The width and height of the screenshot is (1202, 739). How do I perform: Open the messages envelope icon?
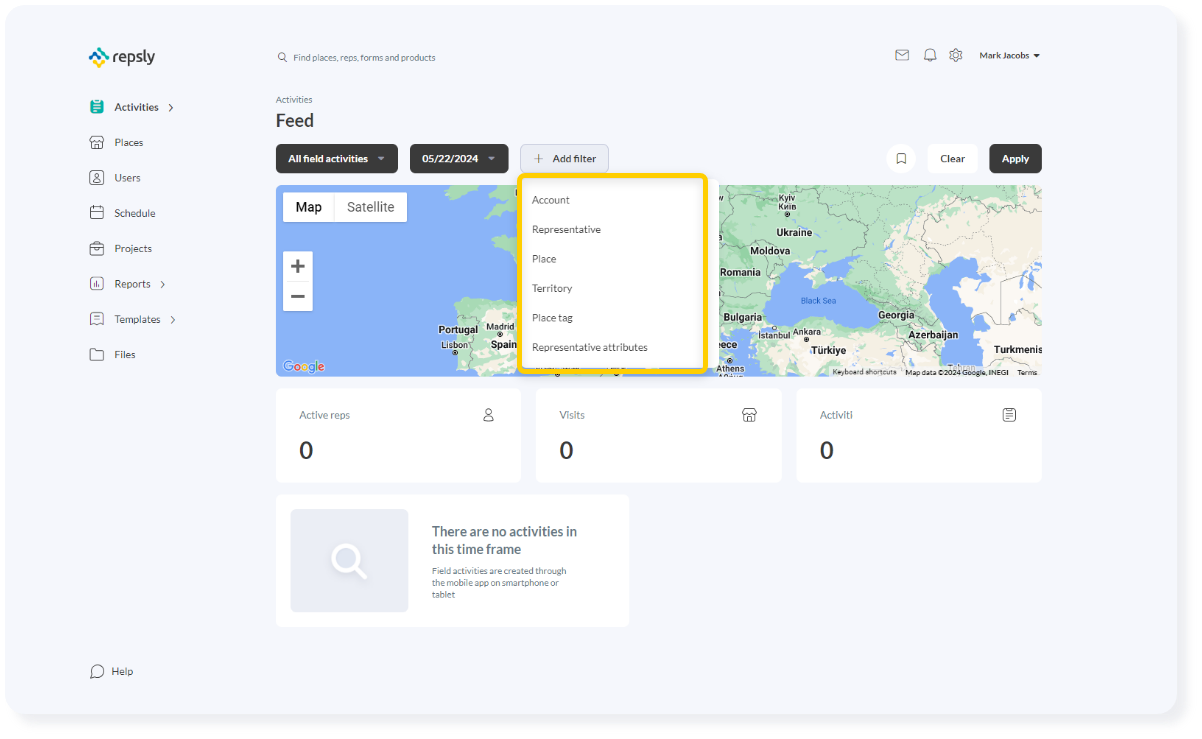[902, 55]
